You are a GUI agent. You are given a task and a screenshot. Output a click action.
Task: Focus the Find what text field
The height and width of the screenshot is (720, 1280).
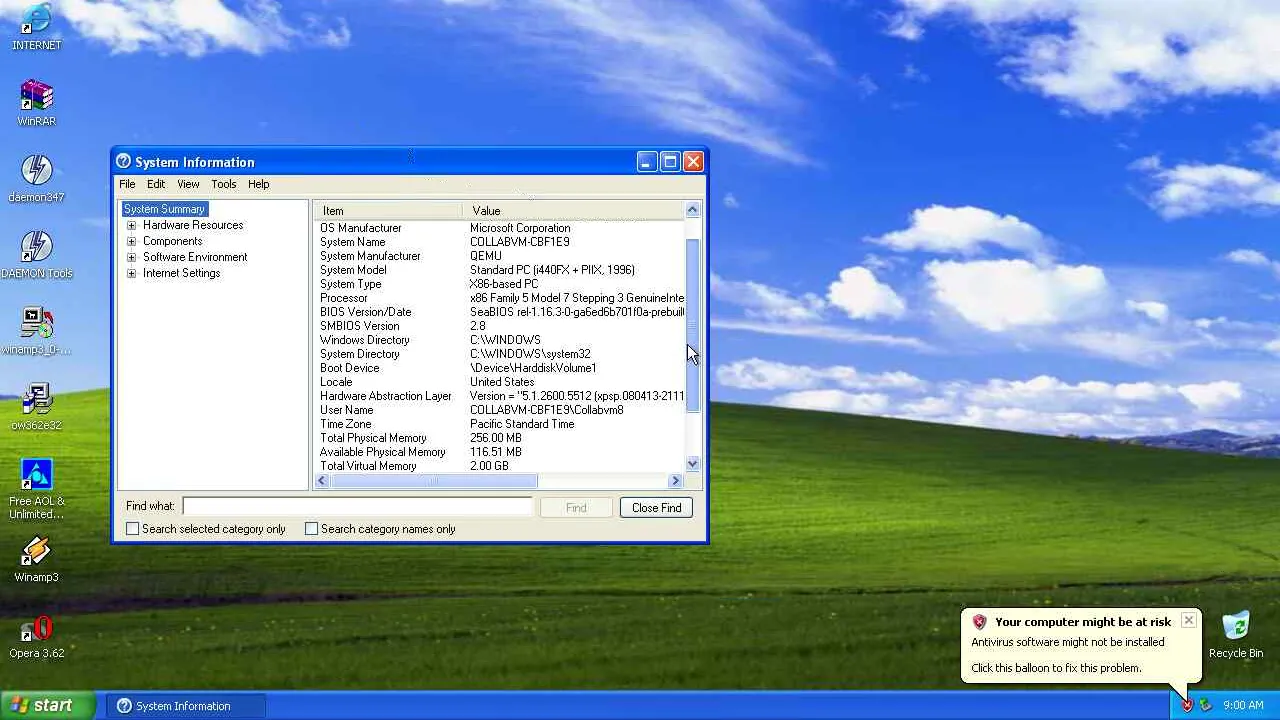point(357,507)
